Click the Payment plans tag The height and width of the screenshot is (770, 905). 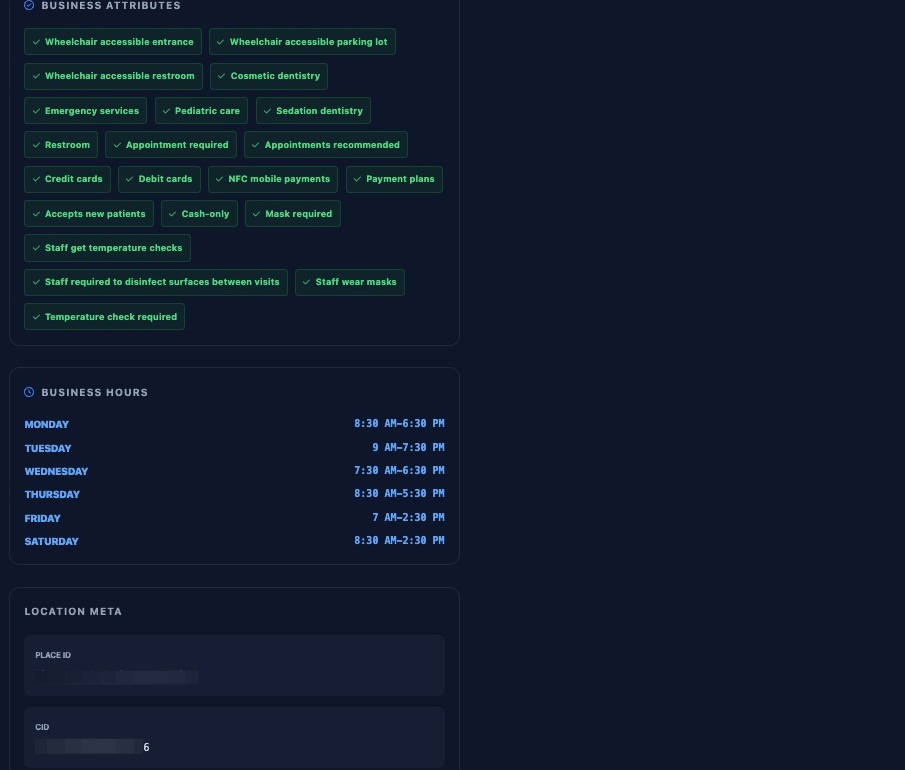(394, 179)
